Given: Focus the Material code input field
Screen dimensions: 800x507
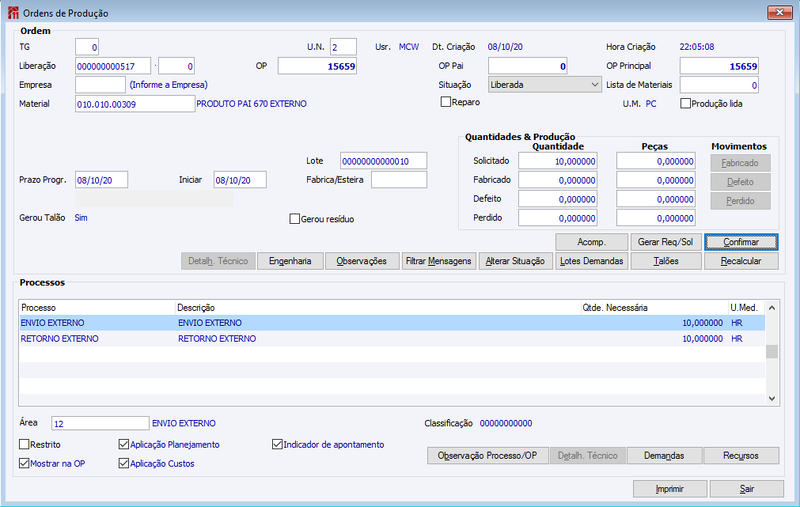Looking at the screenshot, I should (x=135, y=104).
